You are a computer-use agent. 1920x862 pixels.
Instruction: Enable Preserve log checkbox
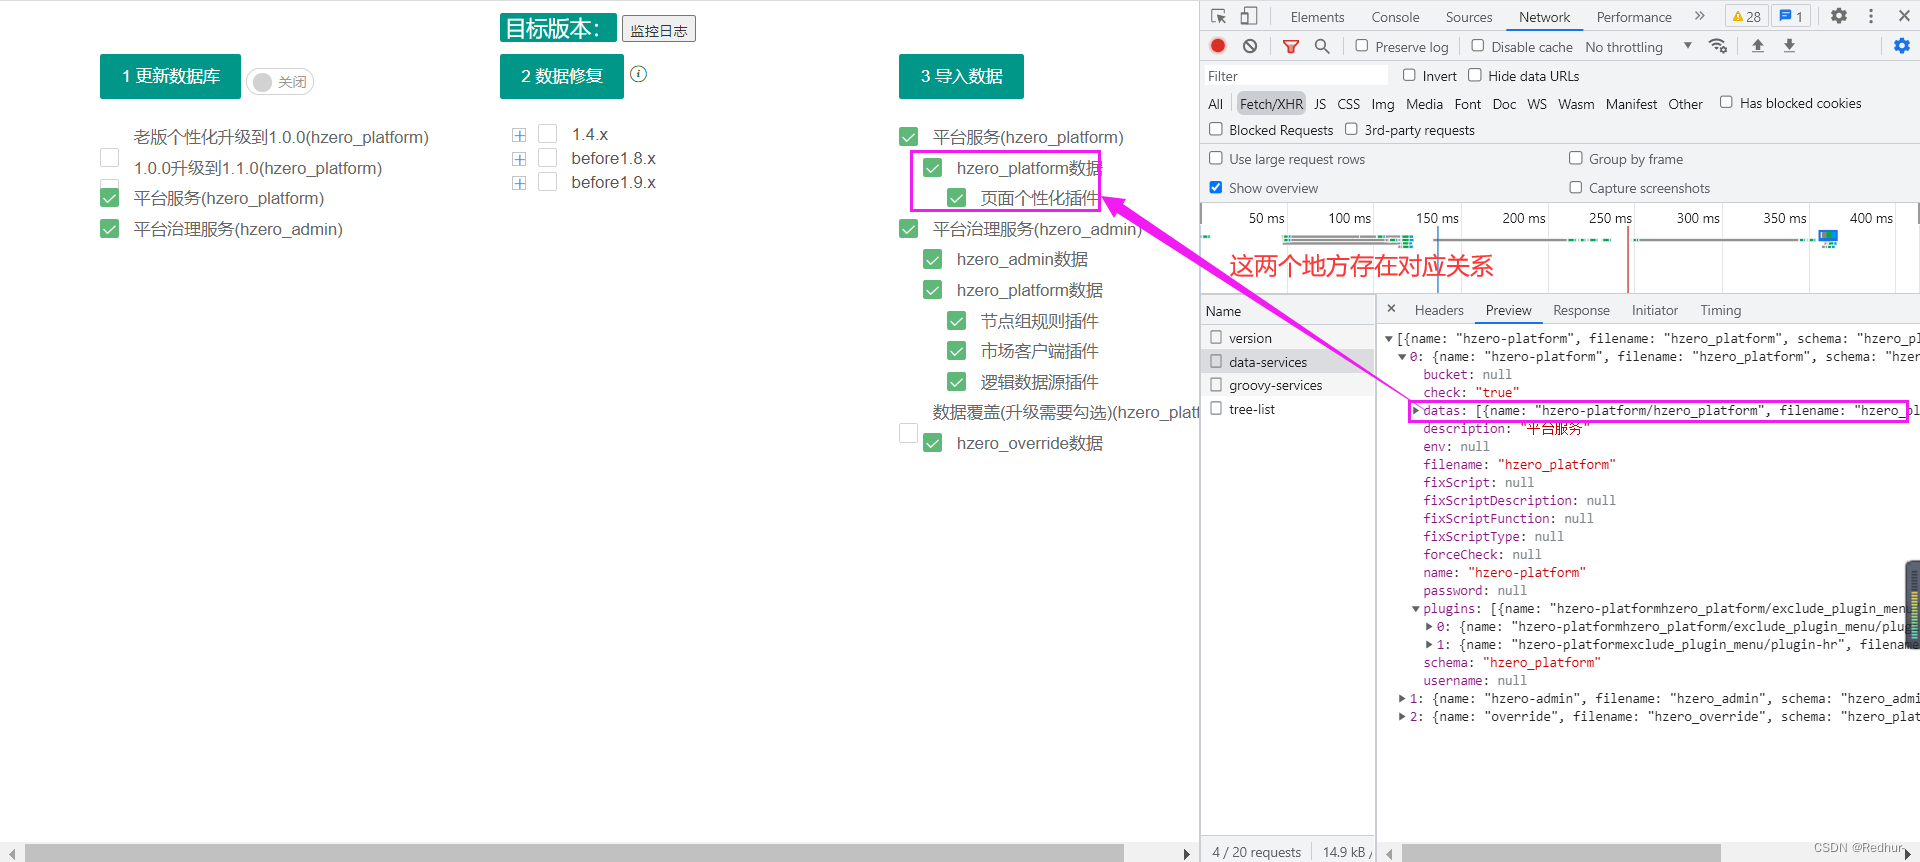[1361, 46]
